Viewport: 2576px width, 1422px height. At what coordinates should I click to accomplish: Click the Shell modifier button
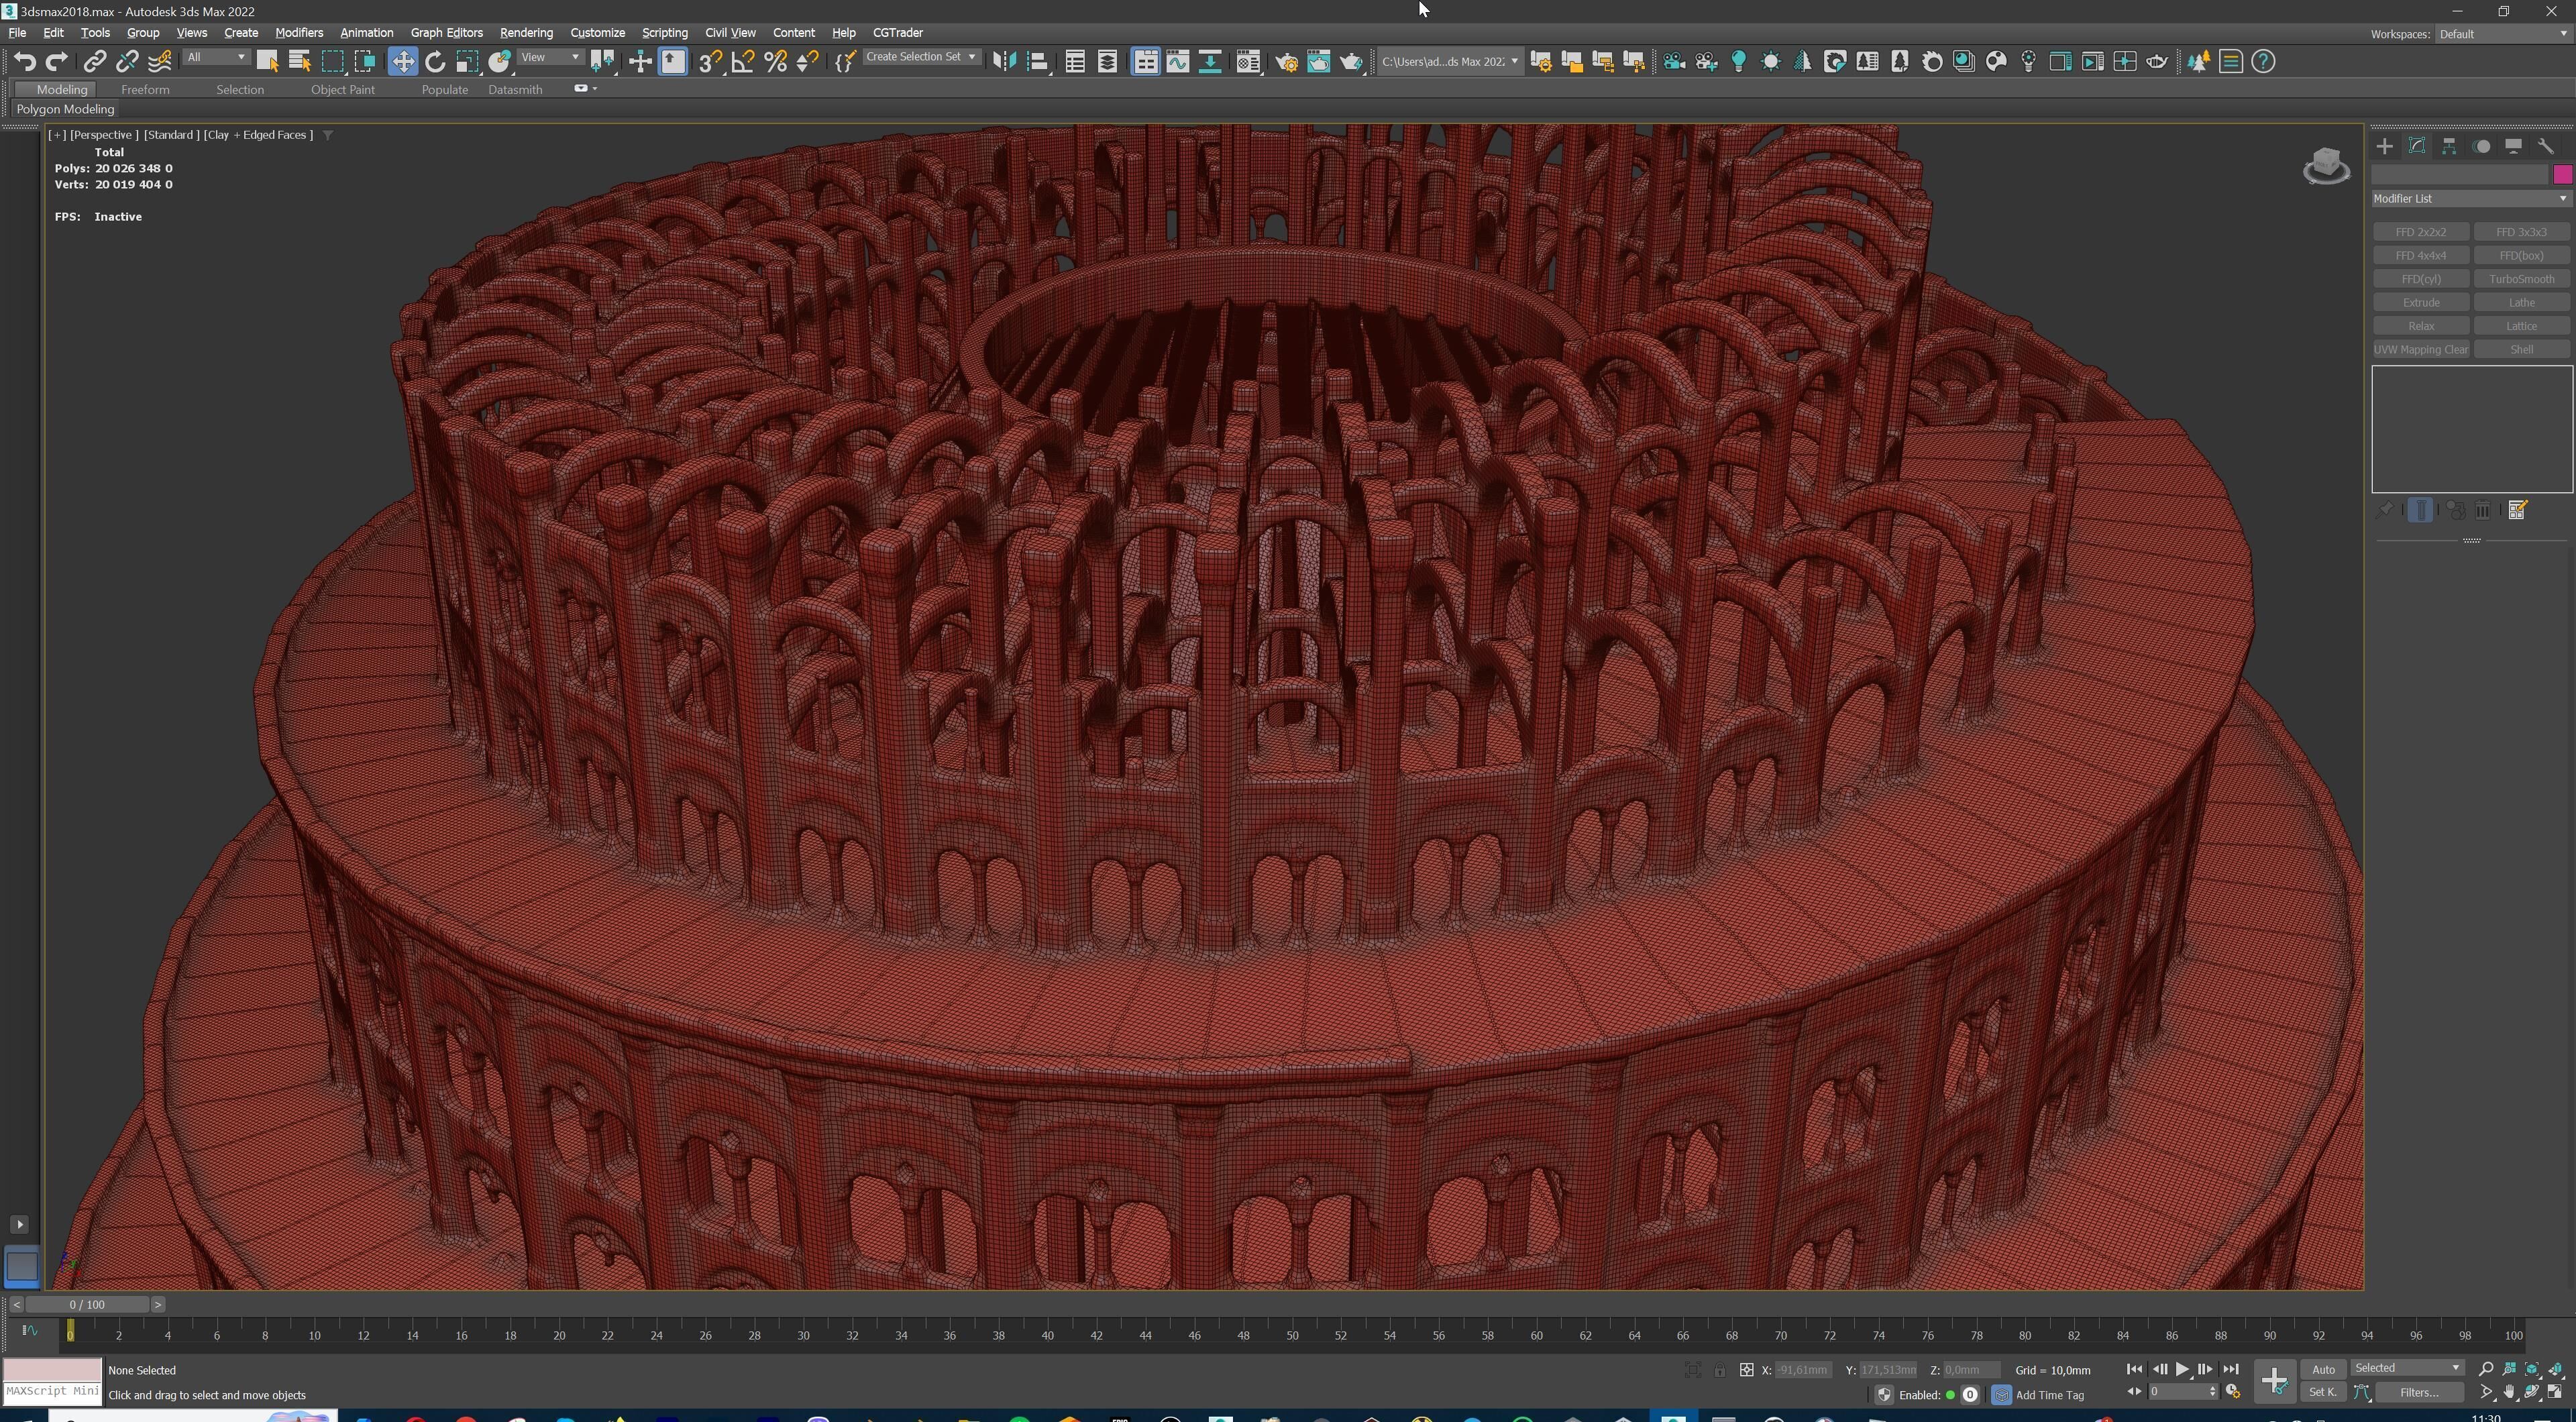(2521, 350)
